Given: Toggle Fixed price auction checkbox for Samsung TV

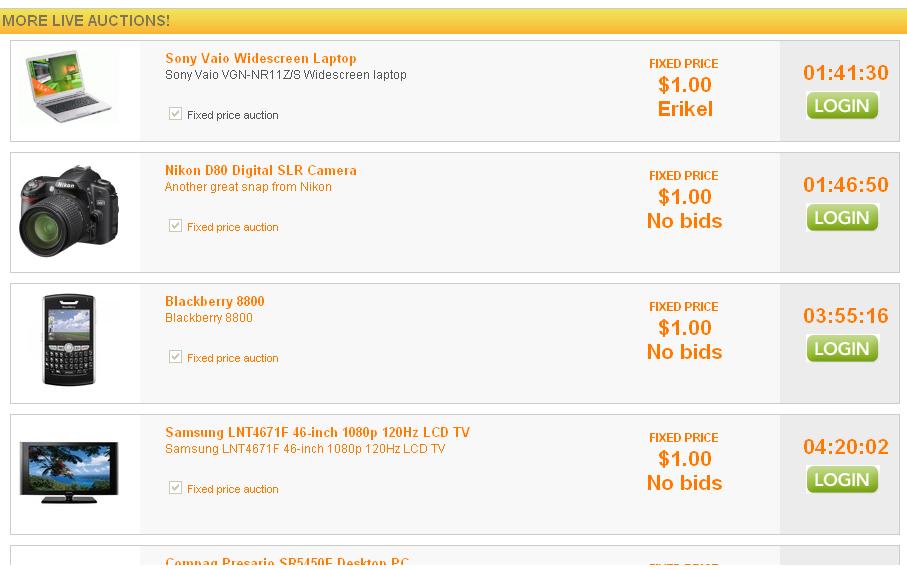Looking at the screenshot, I should [x=175, y=488].
